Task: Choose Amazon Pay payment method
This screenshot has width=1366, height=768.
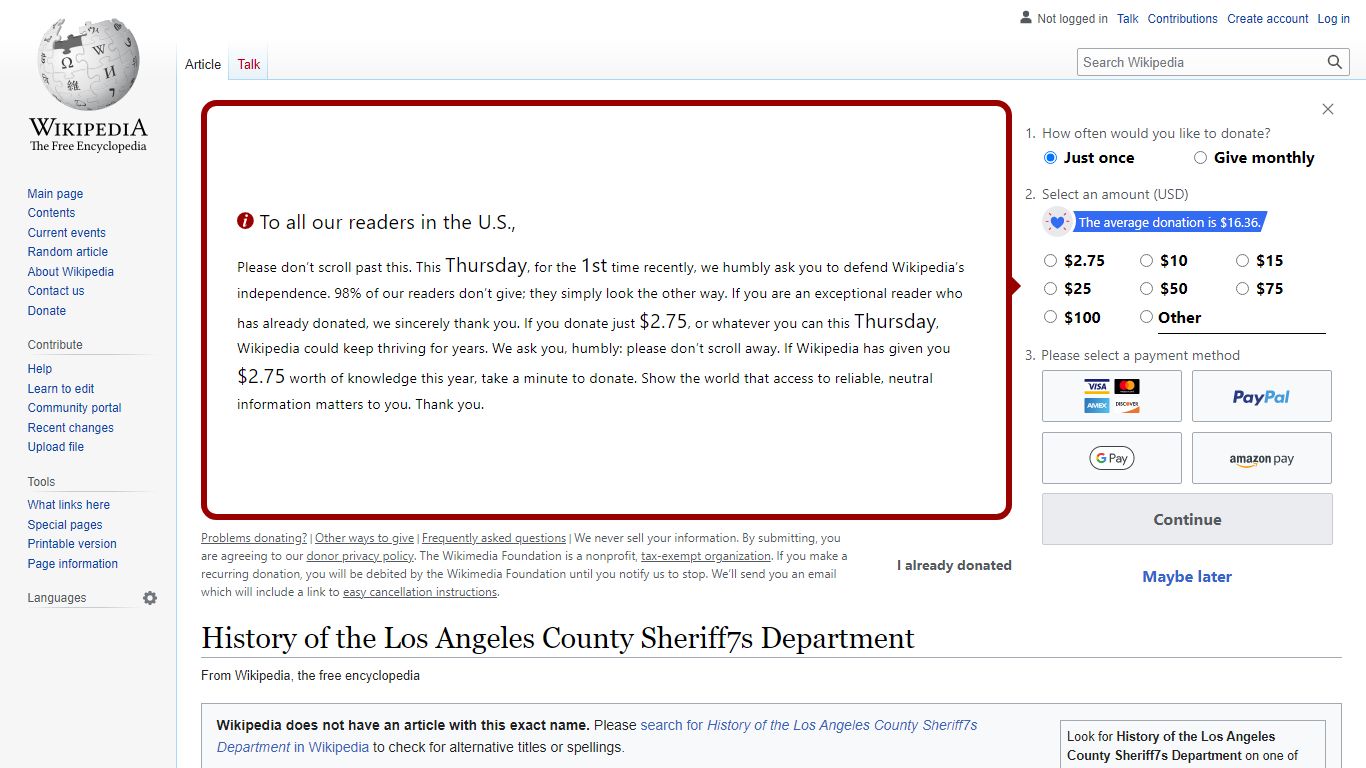Action: (1262, 458)
